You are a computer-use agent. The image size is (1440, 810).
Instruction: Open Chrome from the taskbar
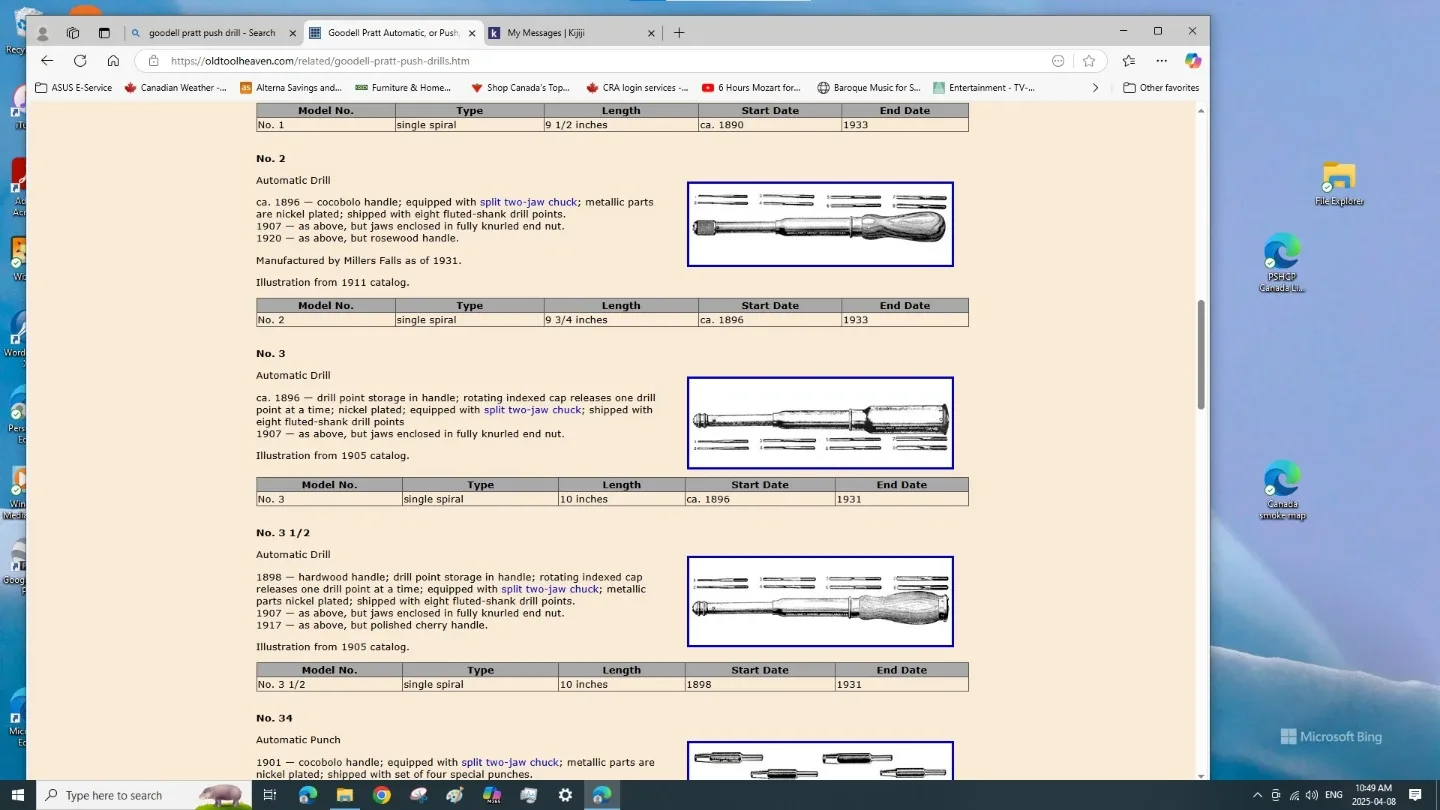(382, 795)
